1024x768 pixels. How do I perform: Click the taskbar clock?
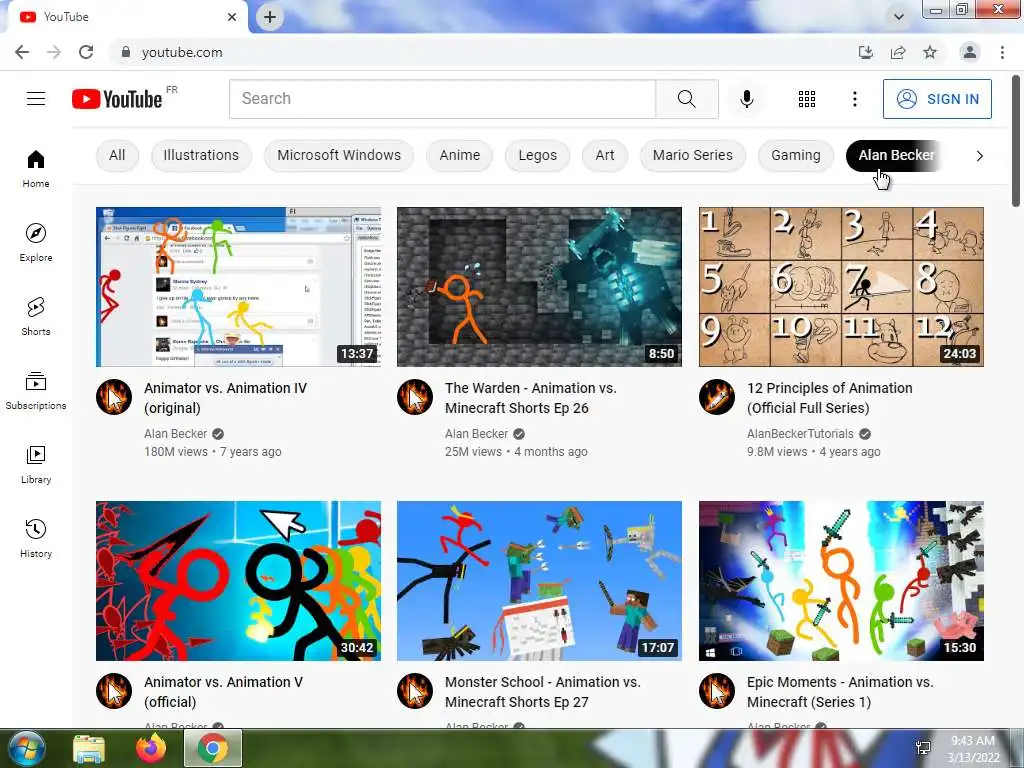(x=973, y=749)
